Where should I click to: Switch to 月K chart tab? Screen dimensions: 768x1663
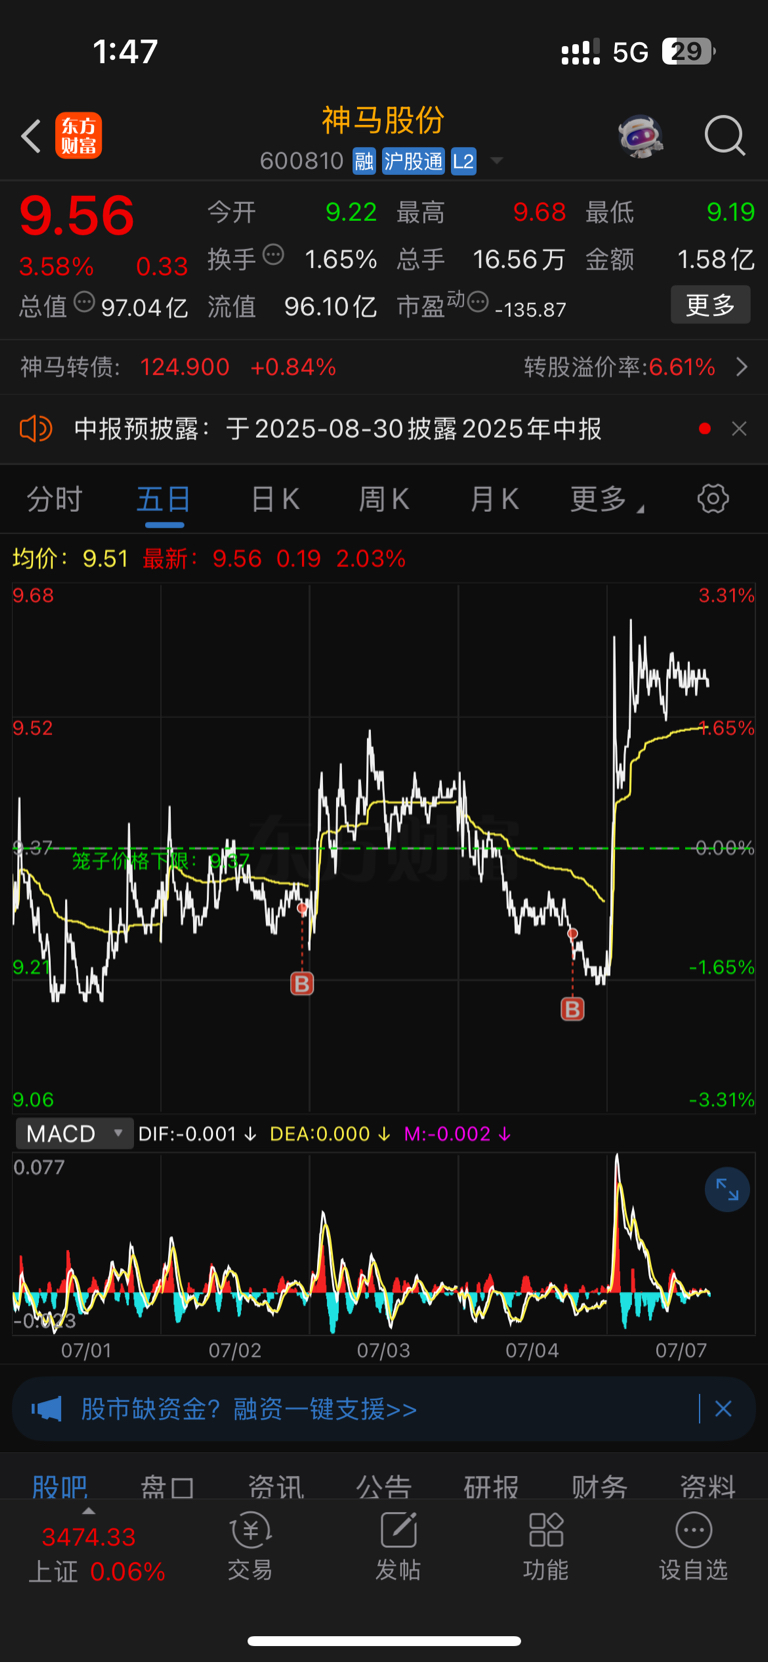point(494,499)
